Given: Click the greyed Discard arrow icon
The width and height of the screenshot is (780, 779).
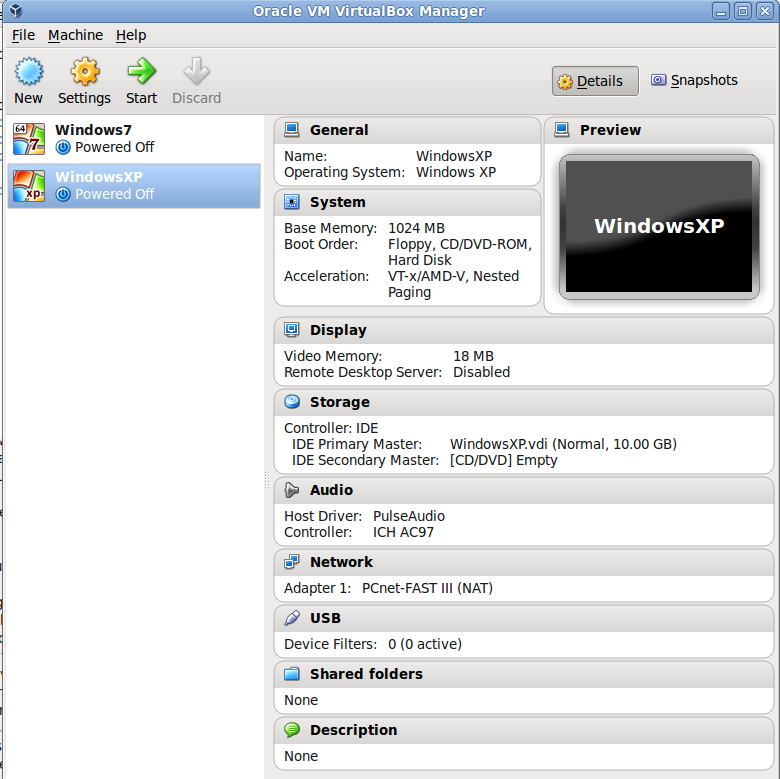Looking at the screenshot, I should pos(196,72).
